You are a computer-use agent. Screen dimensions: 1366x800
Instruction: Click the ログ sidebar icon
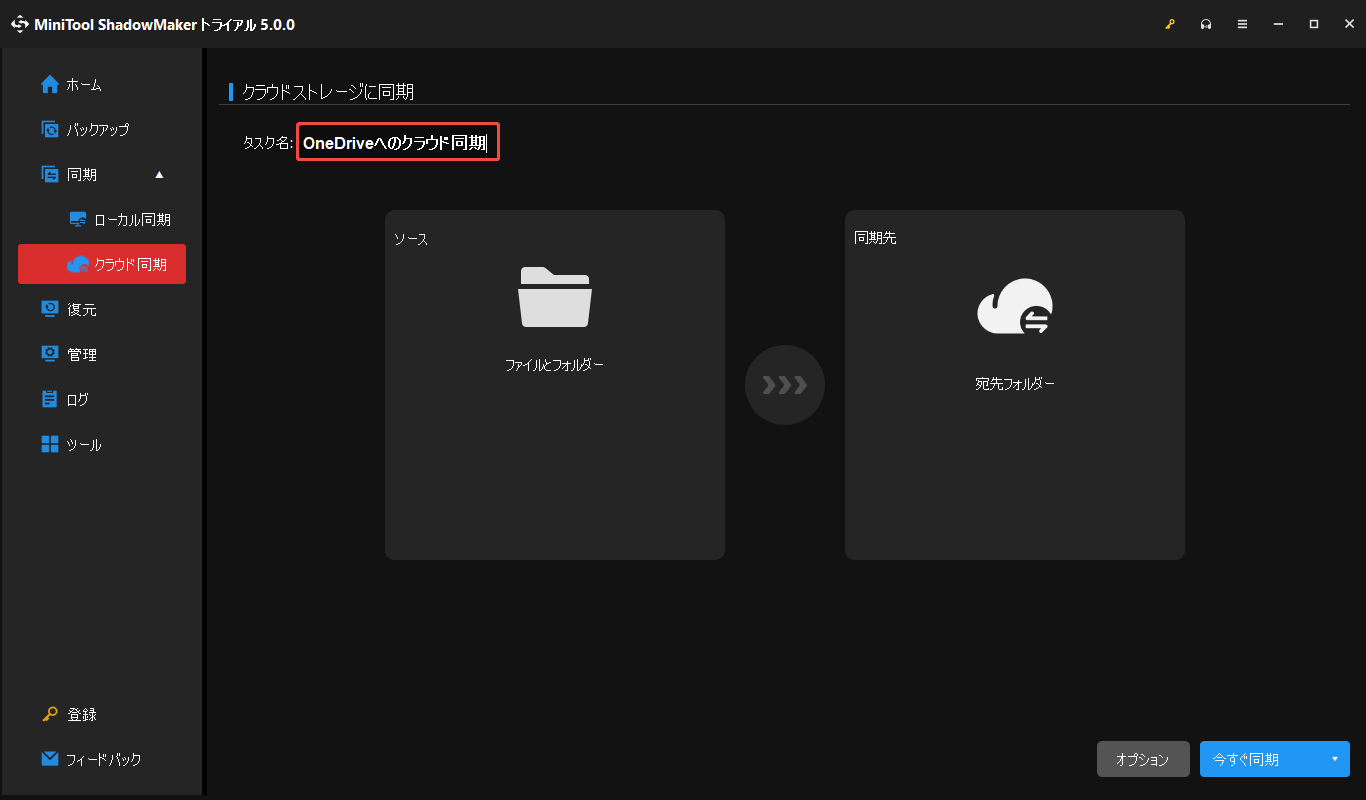pyautogui.click(x=50, y=400)
